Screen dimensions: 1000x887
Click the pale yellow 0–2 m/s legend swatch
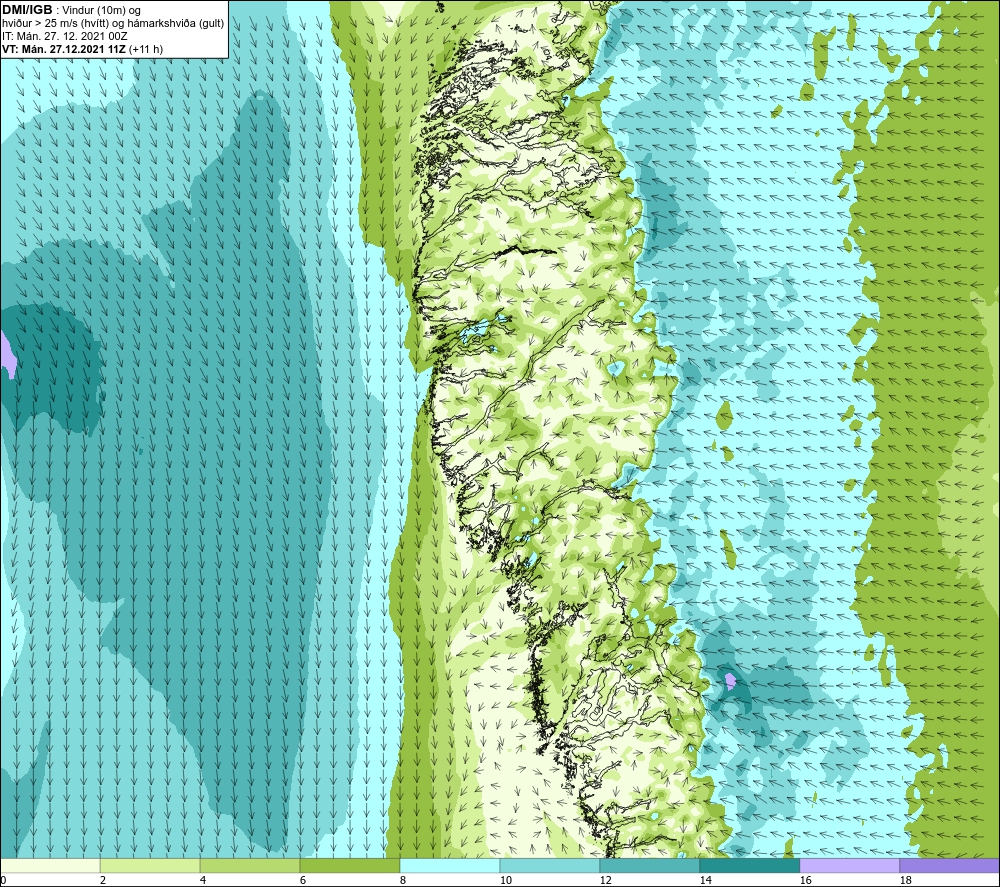(50, 865)
